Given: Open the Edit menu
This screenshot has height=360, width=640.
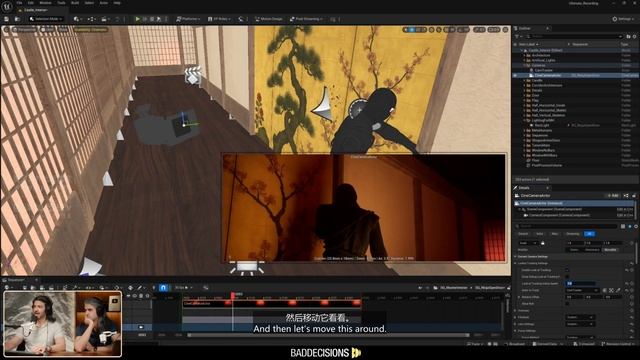Looking at the screenshot, I should [x=31, y=3].
